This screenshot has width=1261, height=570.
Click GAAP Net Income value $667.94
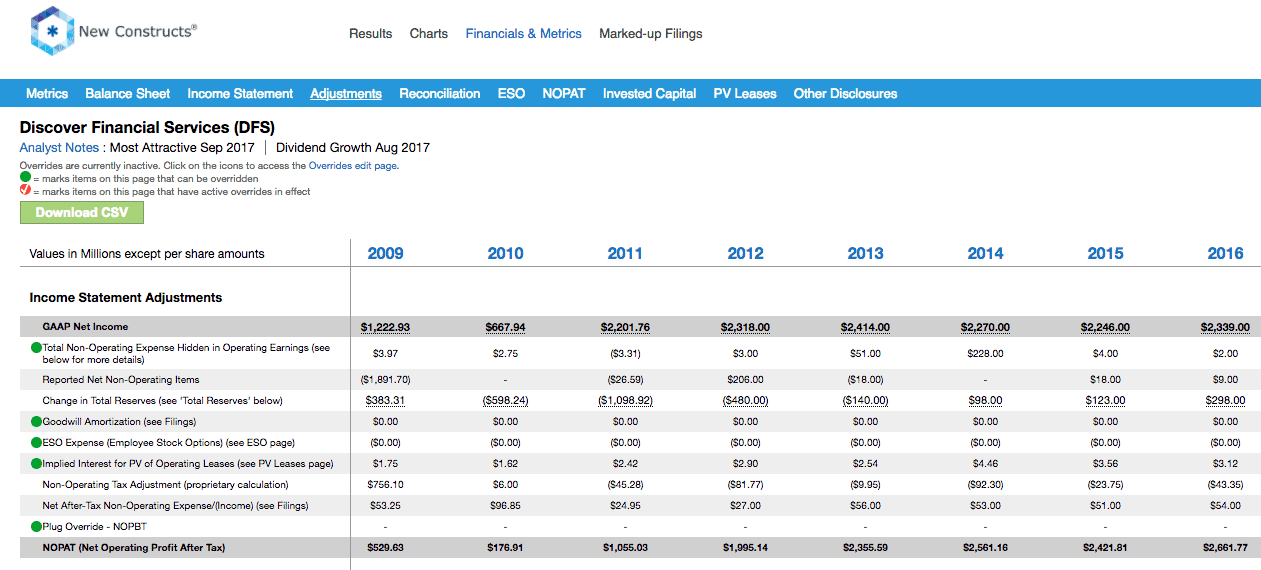[x=505, y=327]
